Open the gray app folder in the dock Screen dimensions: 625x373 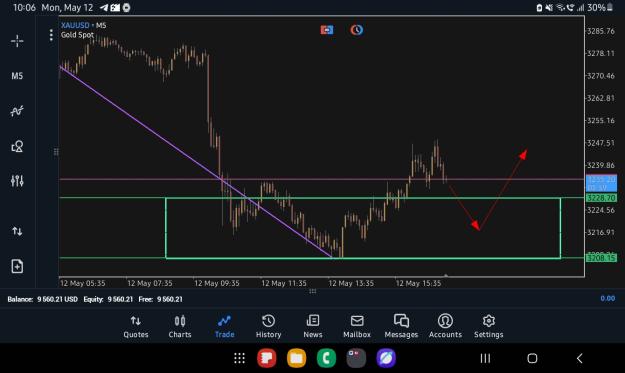(356, 358)
